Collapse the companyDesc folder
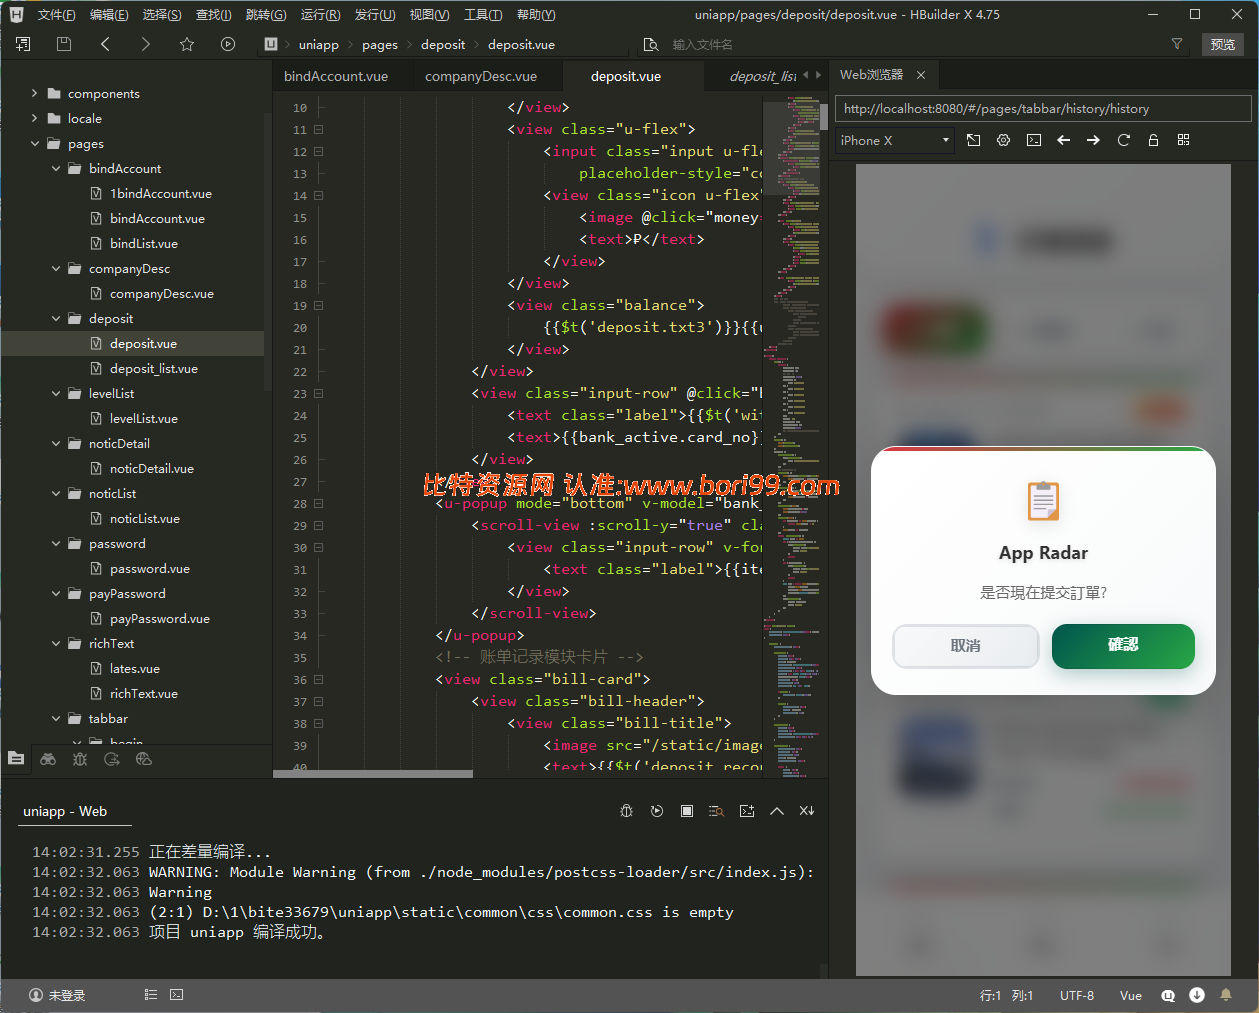This screenshot has width=1259, height=1013. click(x=56, y=268)
